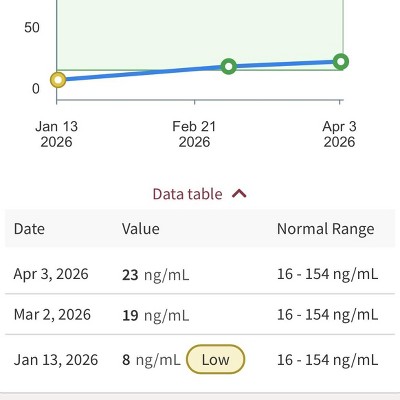Click the 23 ng/mL value

point(156,275)
